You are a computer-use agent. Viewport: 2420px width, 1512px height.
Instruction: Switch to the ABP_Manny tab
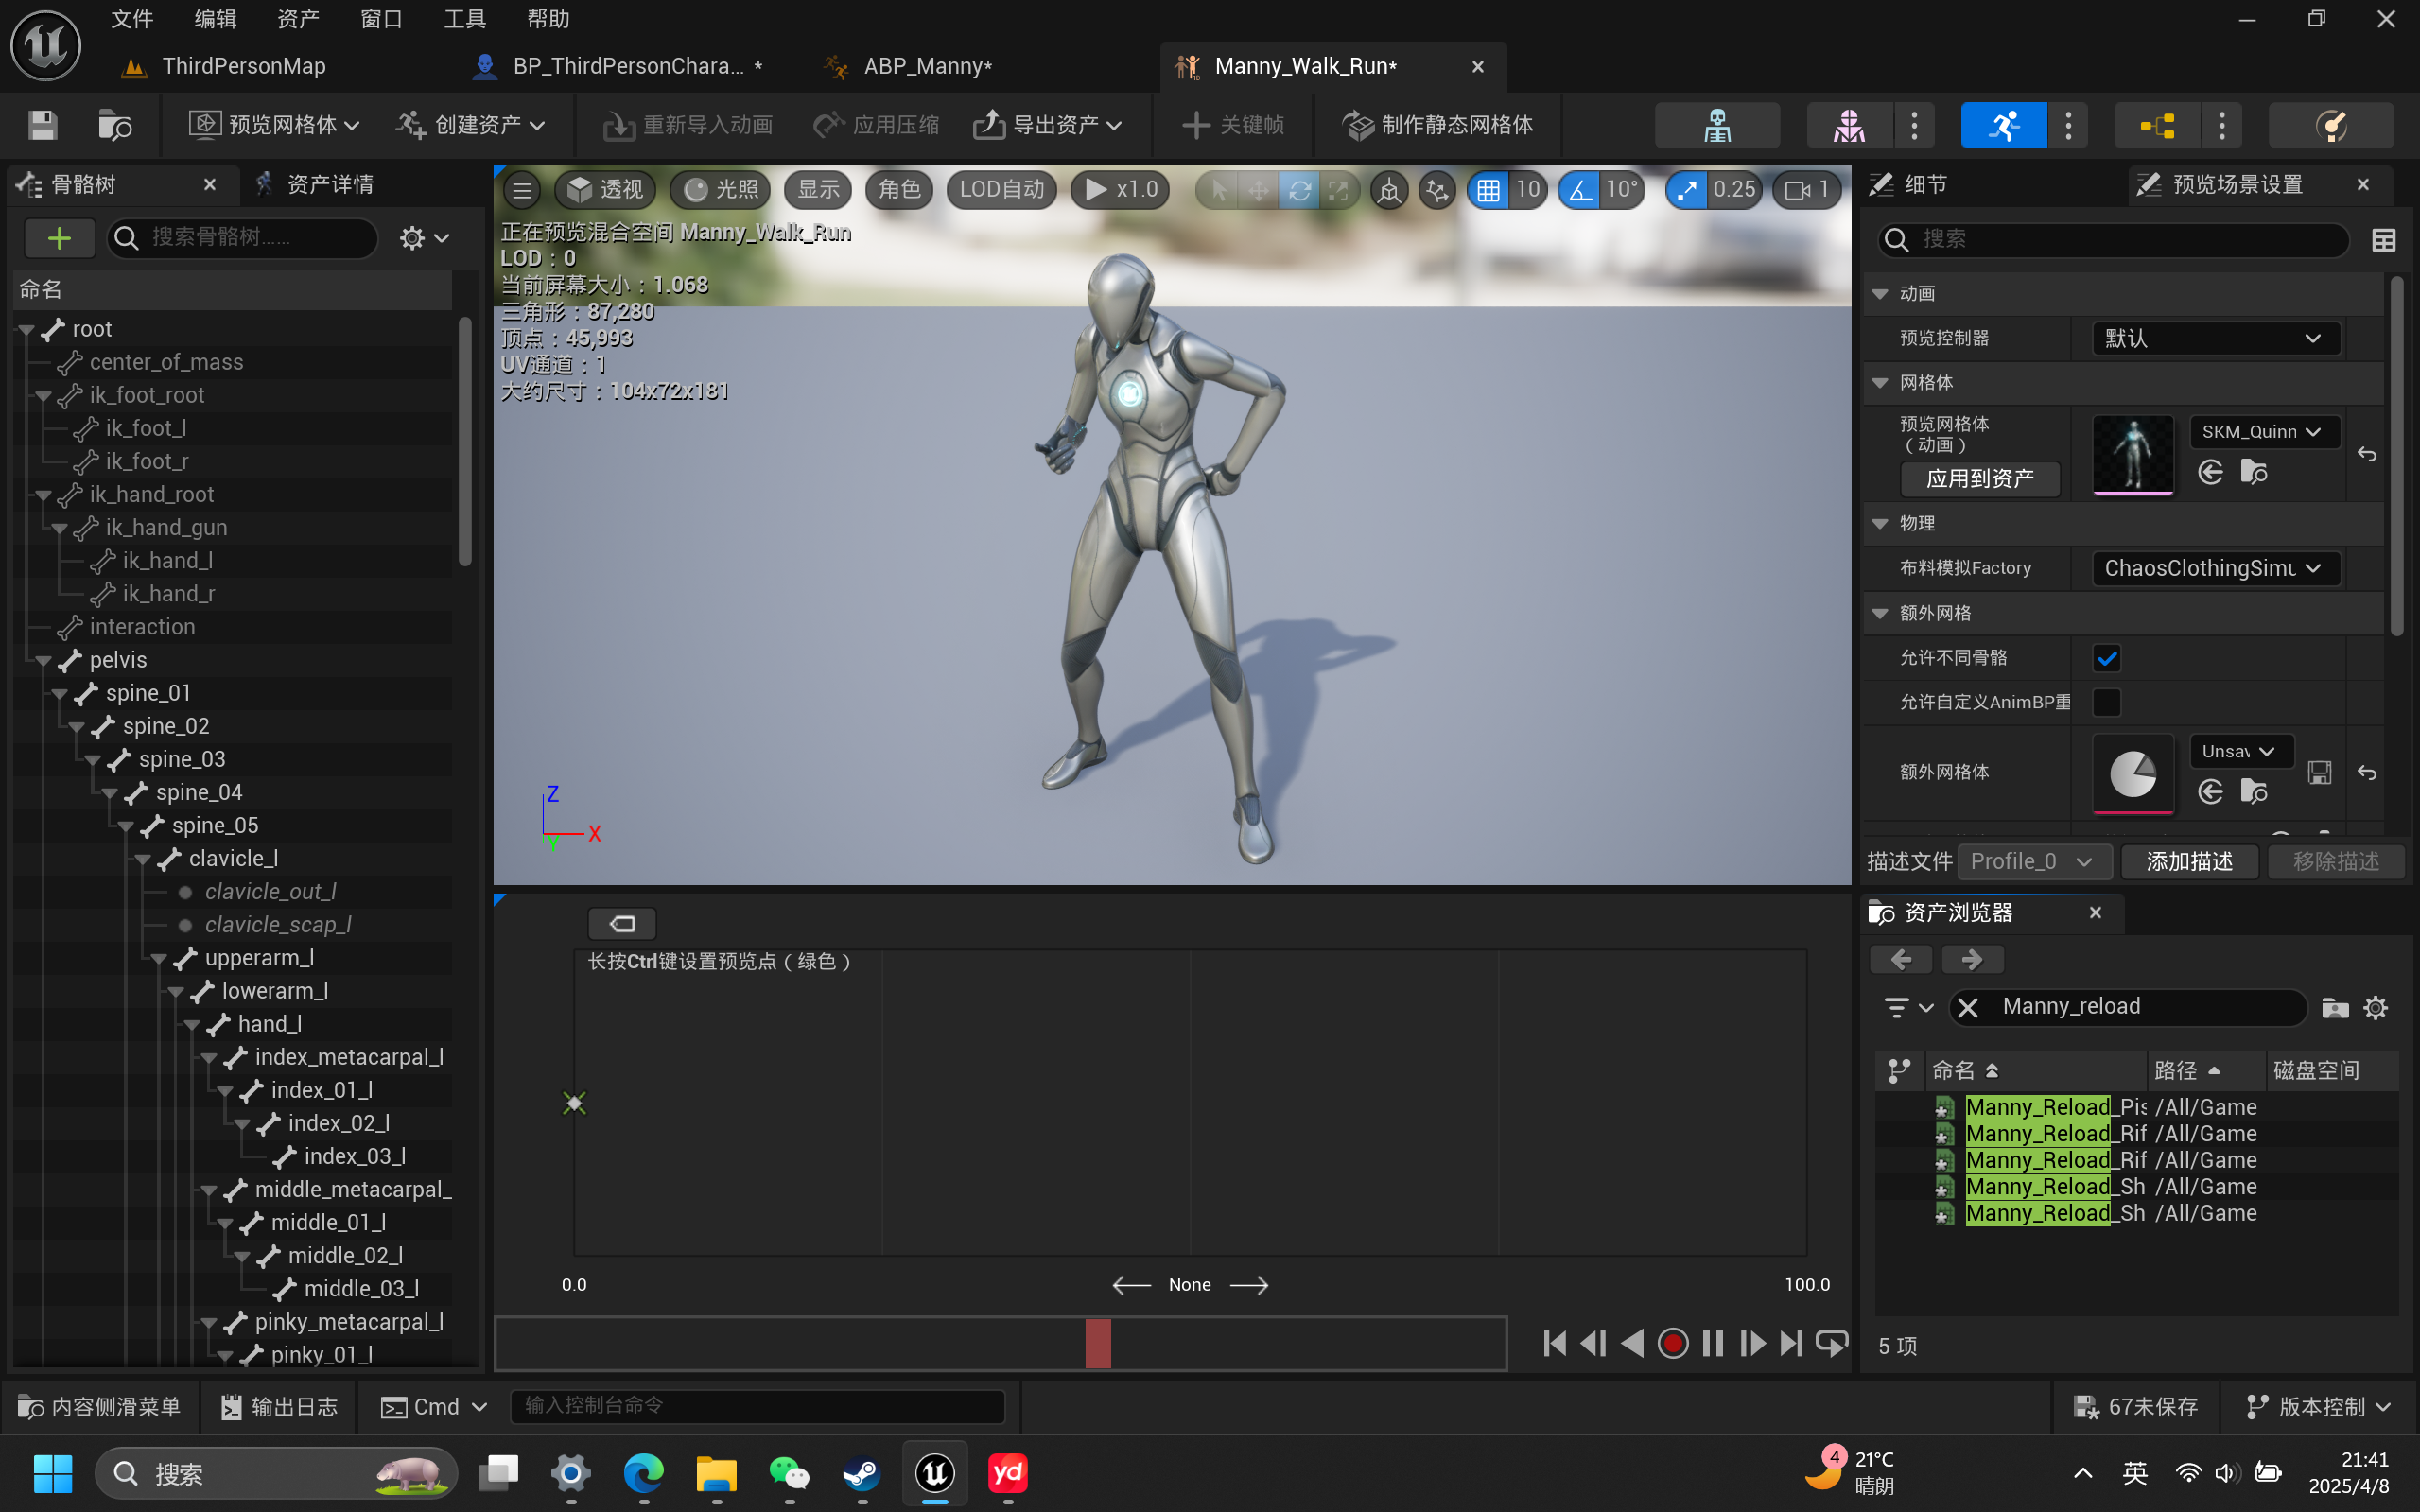(x=927, y=66)
